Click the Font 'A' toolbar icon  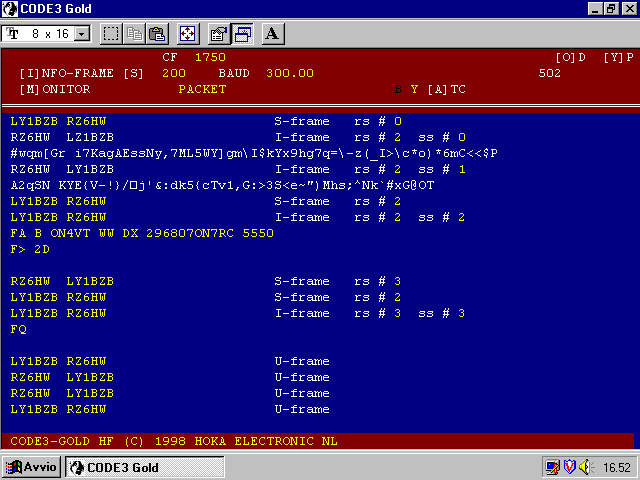[273, 34]
